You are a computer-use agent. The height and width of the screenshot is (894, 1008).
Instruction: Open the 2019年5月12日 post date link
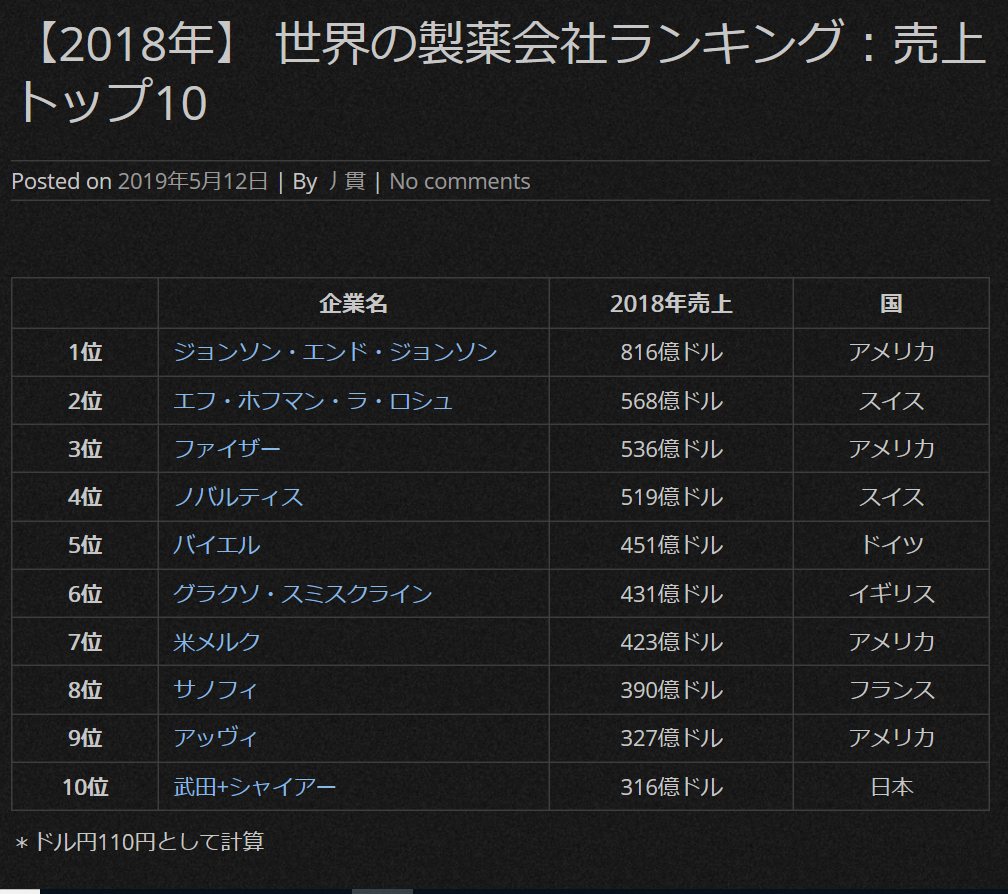click(193, 182)
